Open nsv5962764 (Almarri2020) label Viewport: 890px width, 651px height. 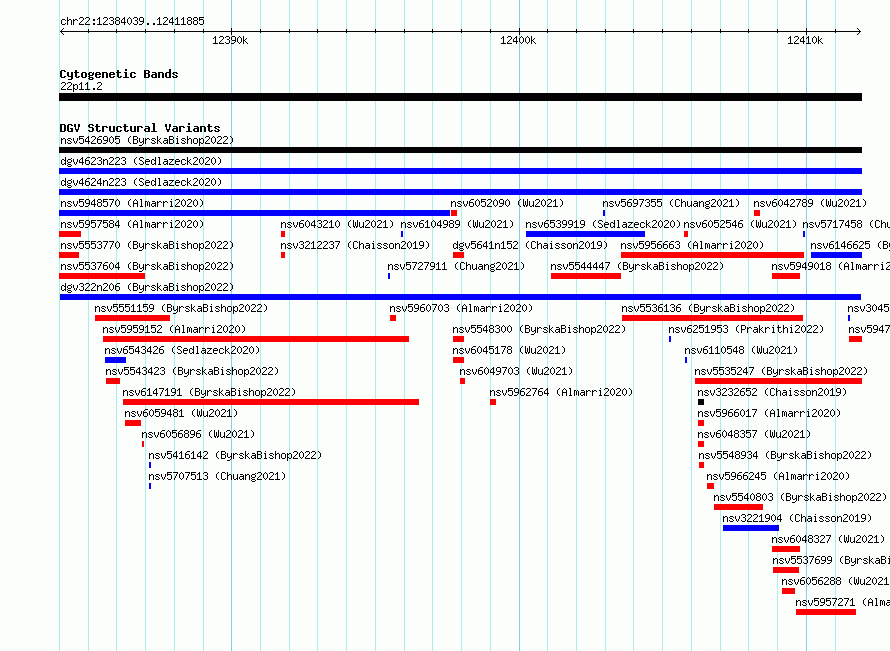[x=561, y=392]
